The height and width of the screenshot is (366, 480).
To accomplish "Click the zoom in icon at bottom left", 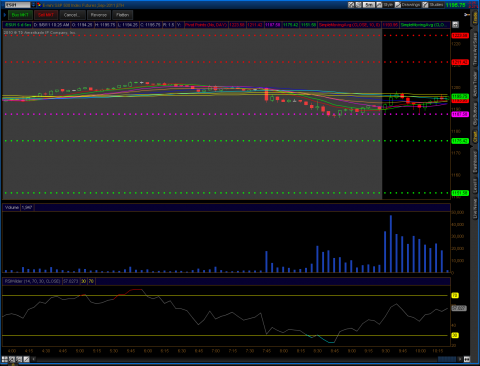I will (12, 359).
